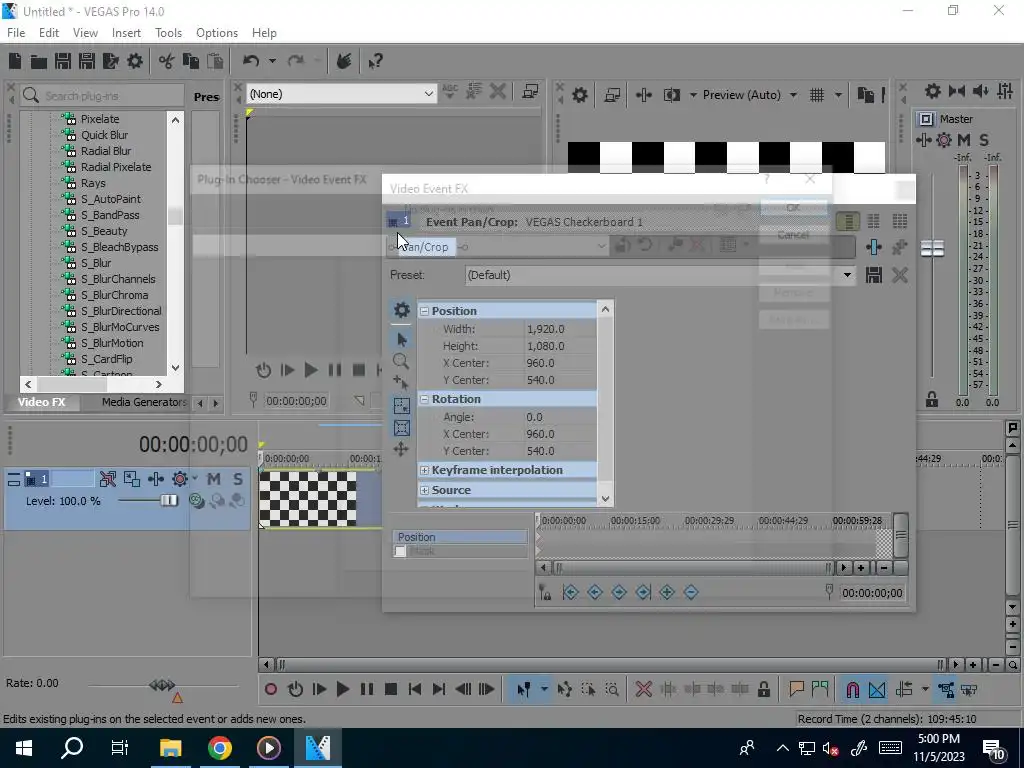This screenshot has width=1024, height=768.
Task: Open Project Properties gear in main toolbar
Action: click(135, 61)
